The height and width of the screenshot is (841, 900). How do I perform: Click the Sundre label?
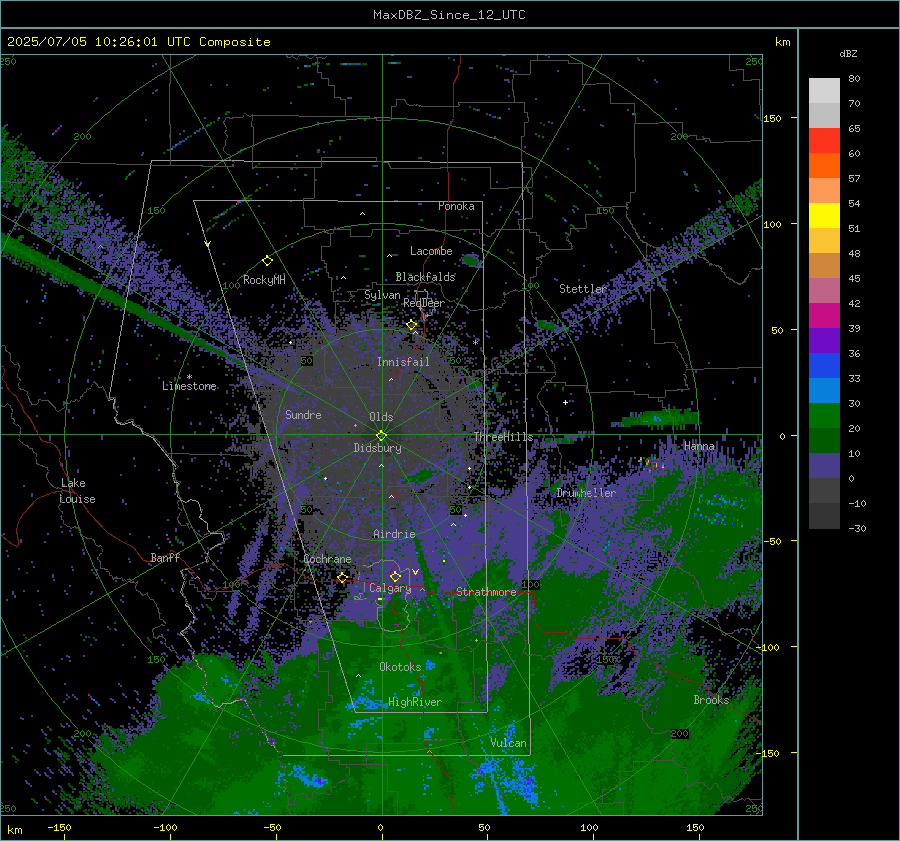pos(303,415)
